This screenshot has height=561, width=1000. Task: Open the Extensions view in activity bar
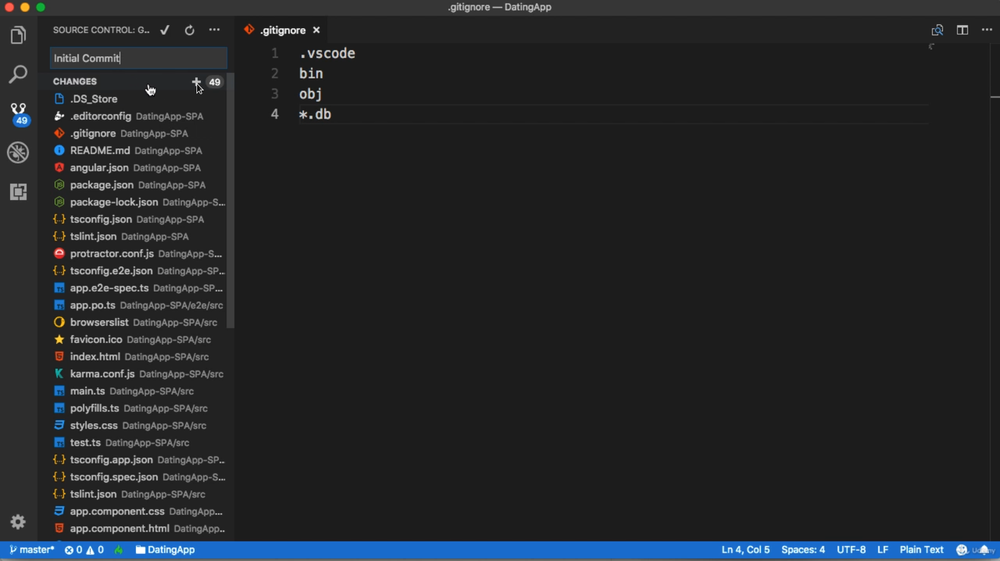coord(18,191)
